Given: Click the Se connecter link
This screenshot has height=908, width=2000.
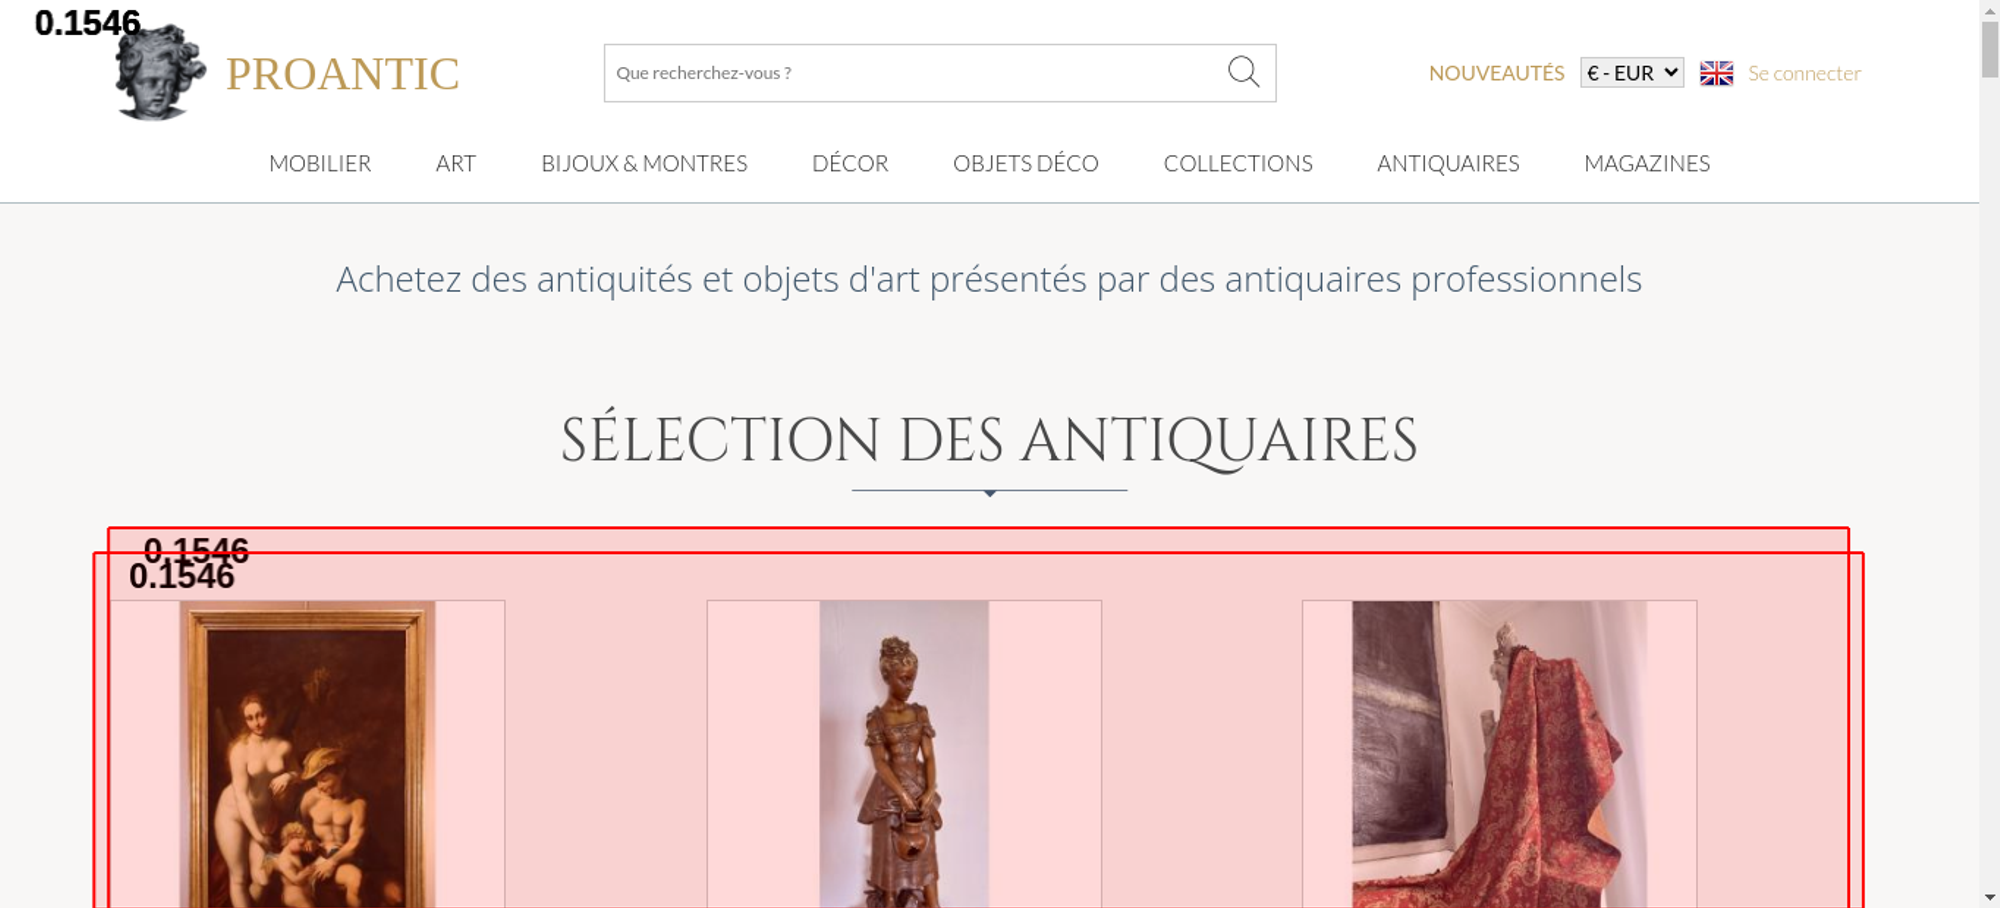Looking at the screenshot, I should coord(1804,73).
